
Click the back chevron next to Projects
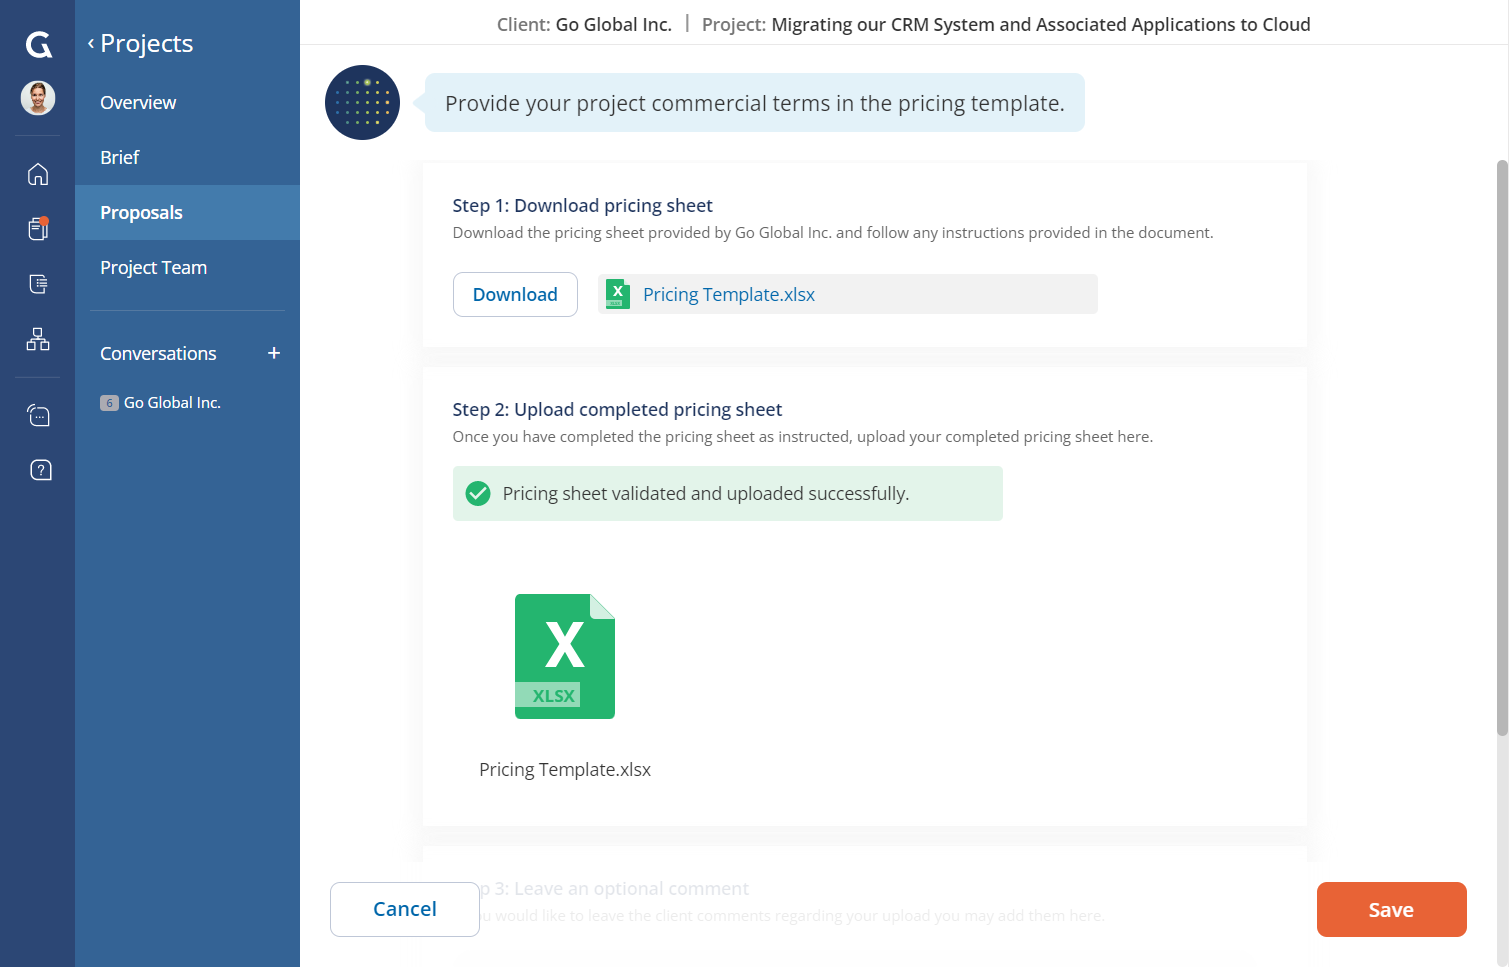pyautogui.click(x=91, y=43)
